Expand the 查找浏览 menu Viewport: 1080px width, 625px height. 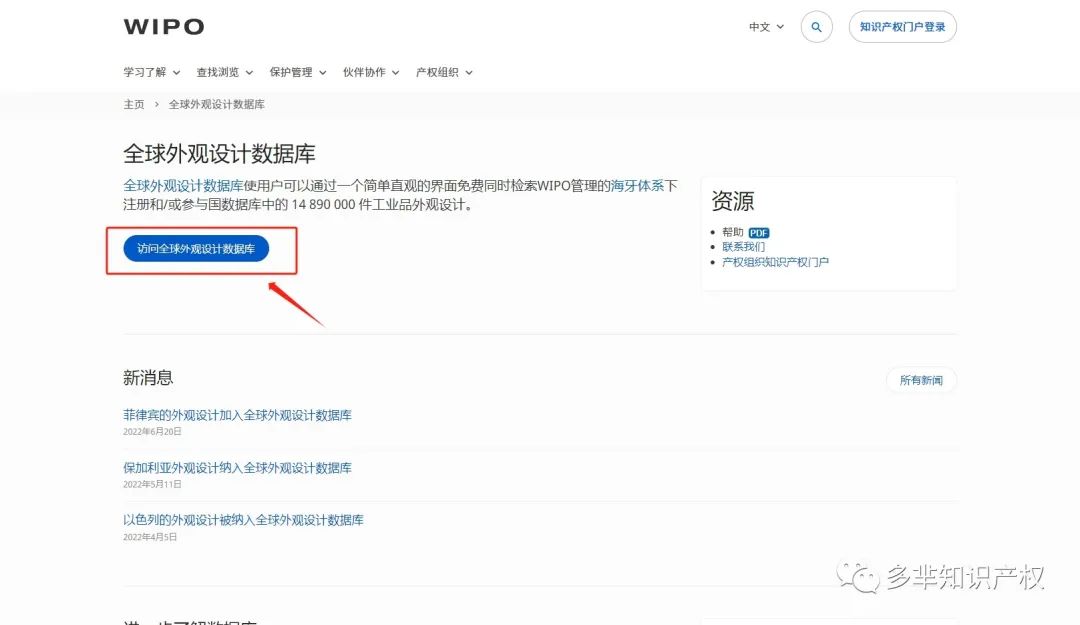225,72
